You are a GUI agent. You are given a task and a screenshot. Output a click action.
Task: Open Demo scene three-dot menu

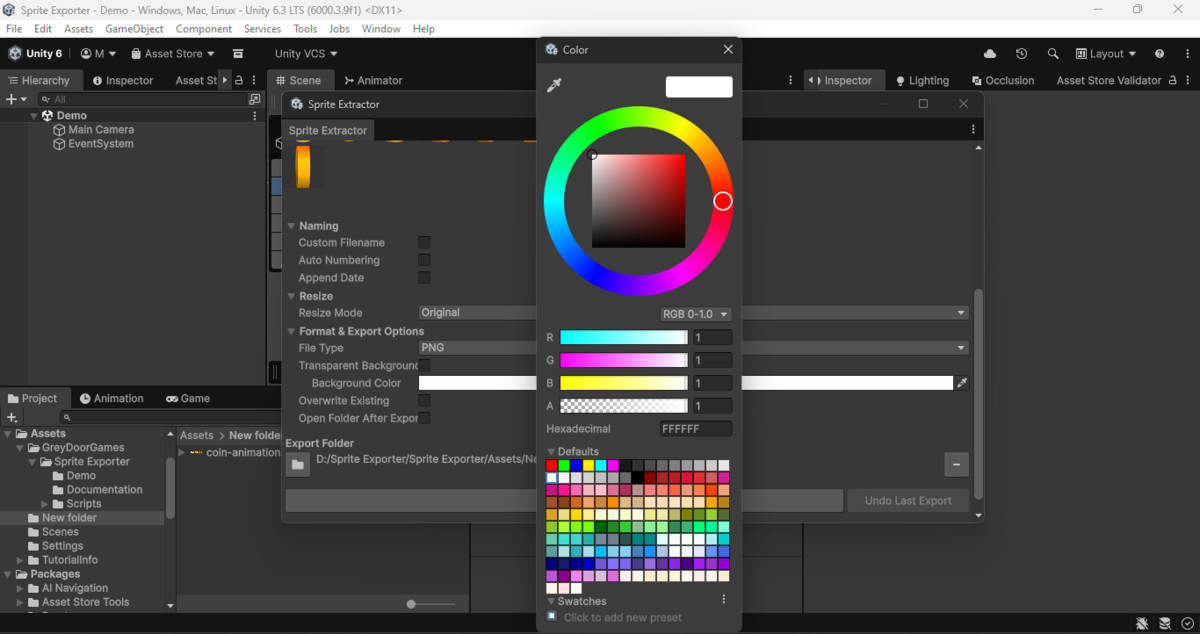(255, 116)
